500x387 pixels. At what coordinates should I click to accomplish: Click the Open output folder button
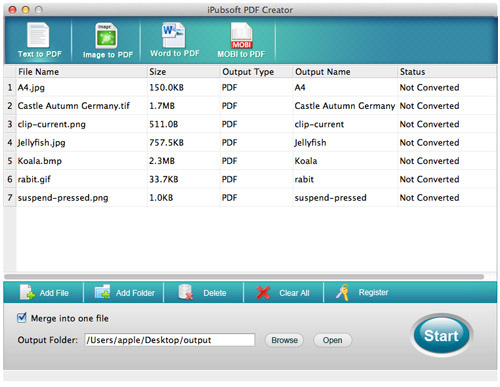[x=332, y=340]
